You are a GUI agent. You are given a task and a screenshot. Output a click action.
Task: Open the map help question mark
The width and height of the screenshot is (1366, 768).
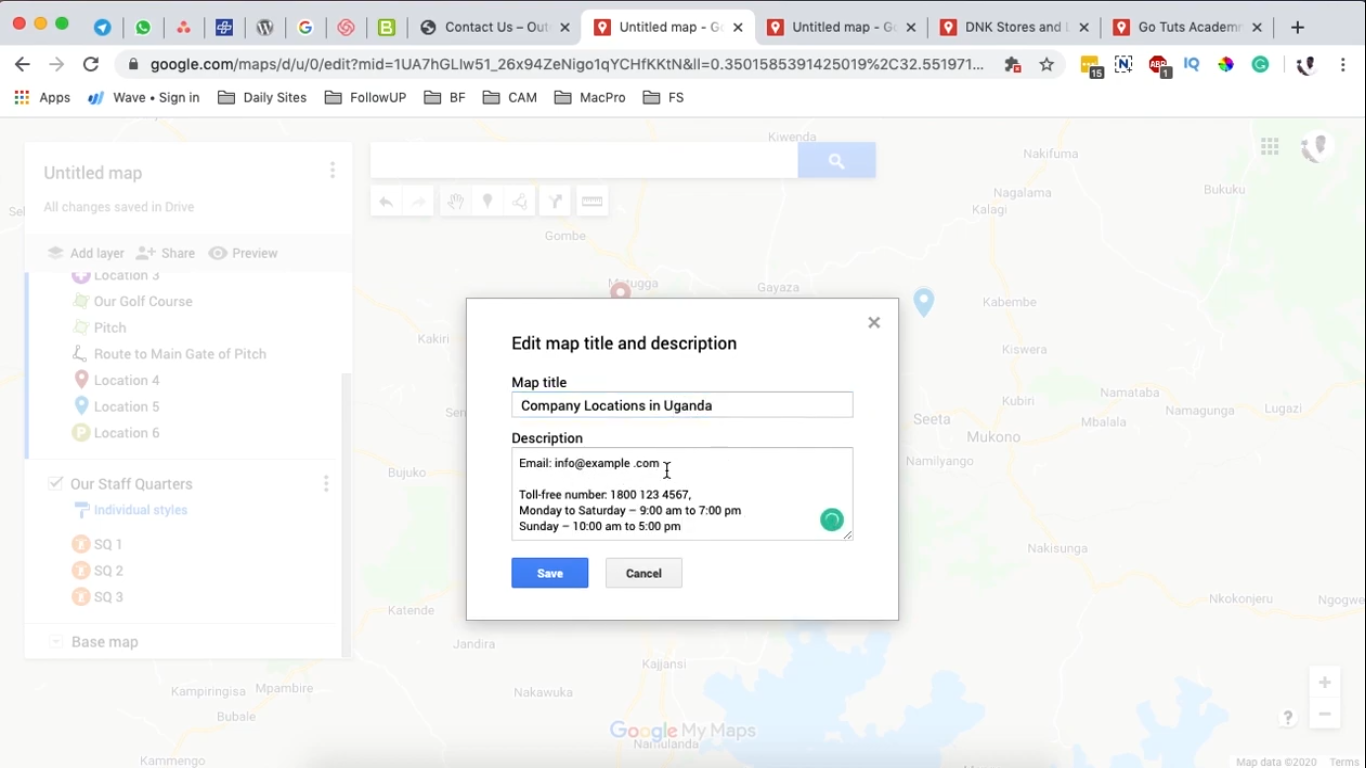coord(1288,718)
